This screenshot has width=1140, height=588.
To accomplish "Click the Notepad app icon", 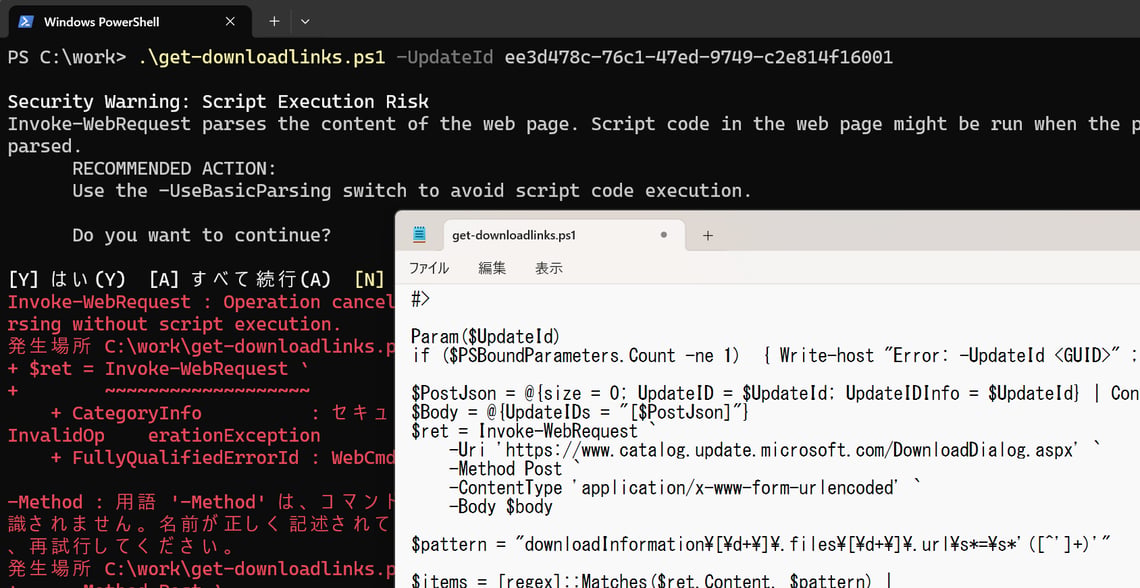I will click(x=420, y=235).
